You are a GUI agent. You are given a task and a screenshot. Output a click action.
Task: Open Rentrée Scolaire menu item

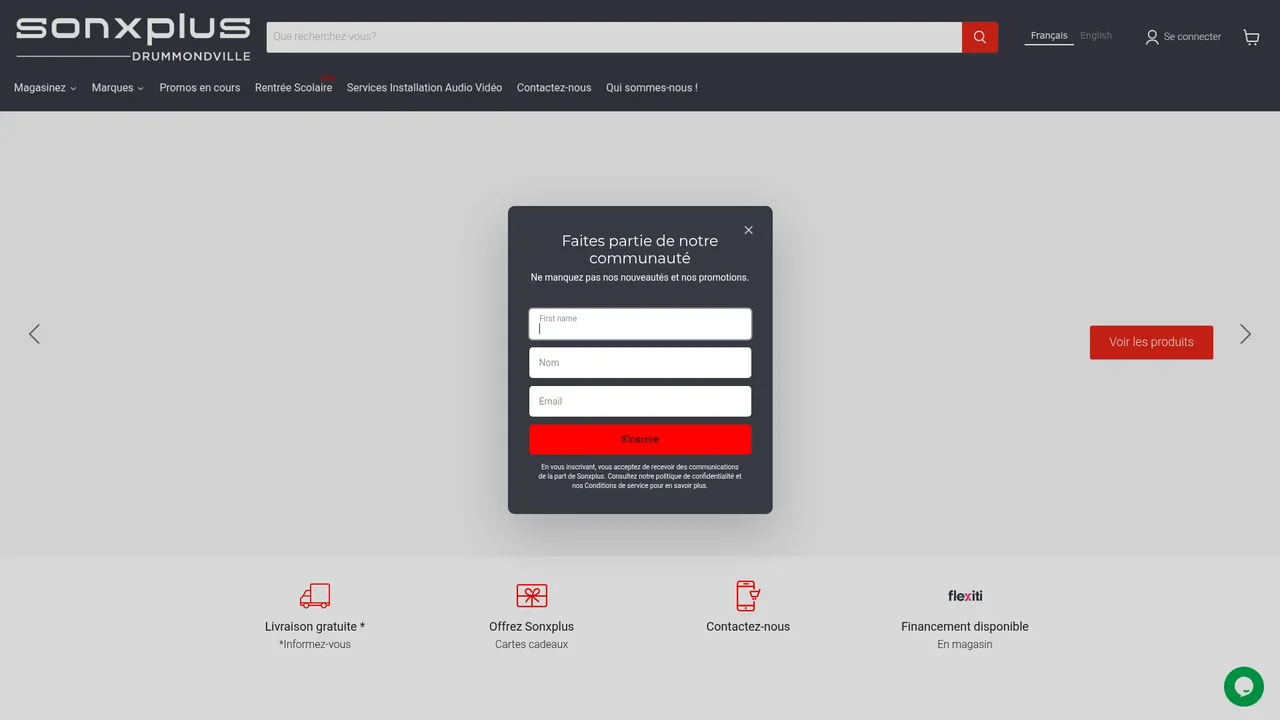[x=293, y=88]
